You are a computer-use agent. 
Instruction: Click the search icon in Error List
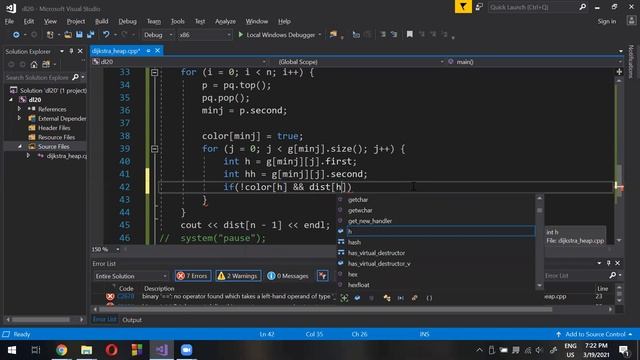click(x=613, y=276)
